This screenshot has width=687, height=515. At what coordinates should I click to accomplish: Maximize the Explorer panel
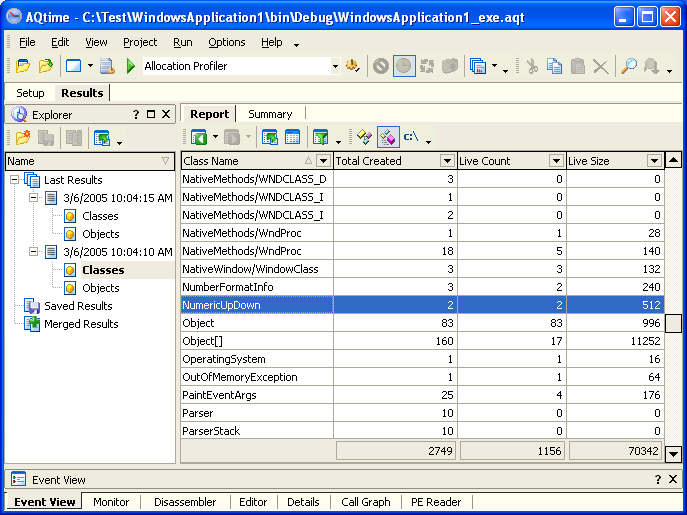151,114
